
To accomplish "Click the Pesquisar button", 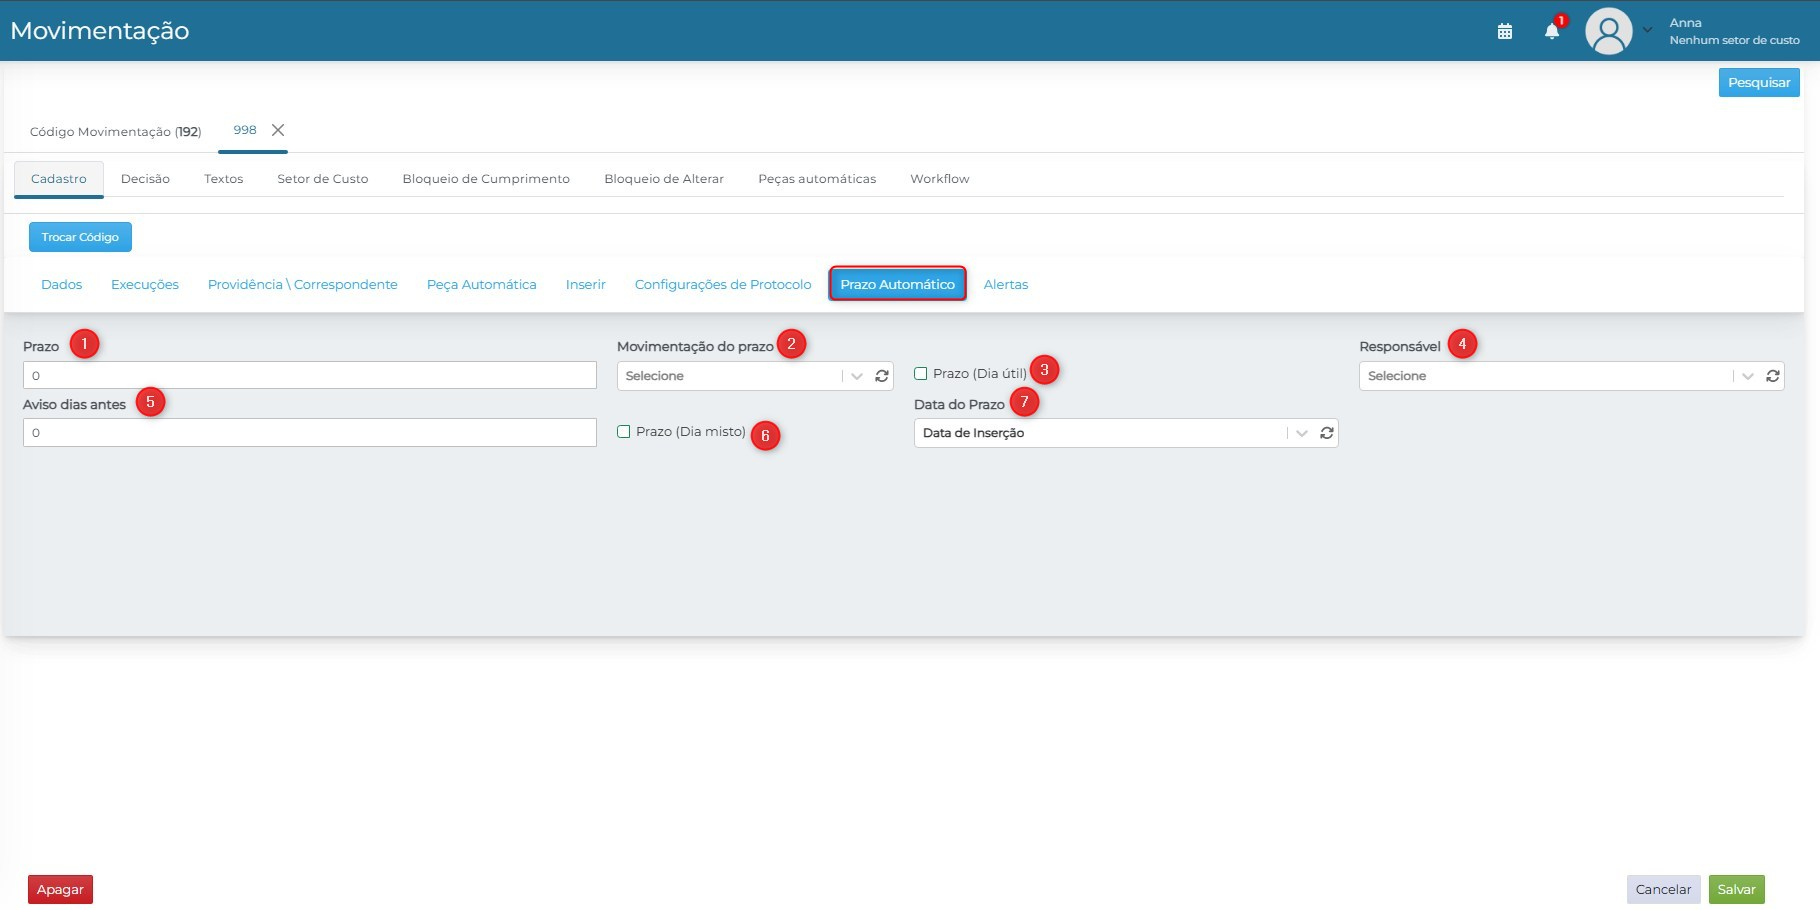I will point(1759,83).
